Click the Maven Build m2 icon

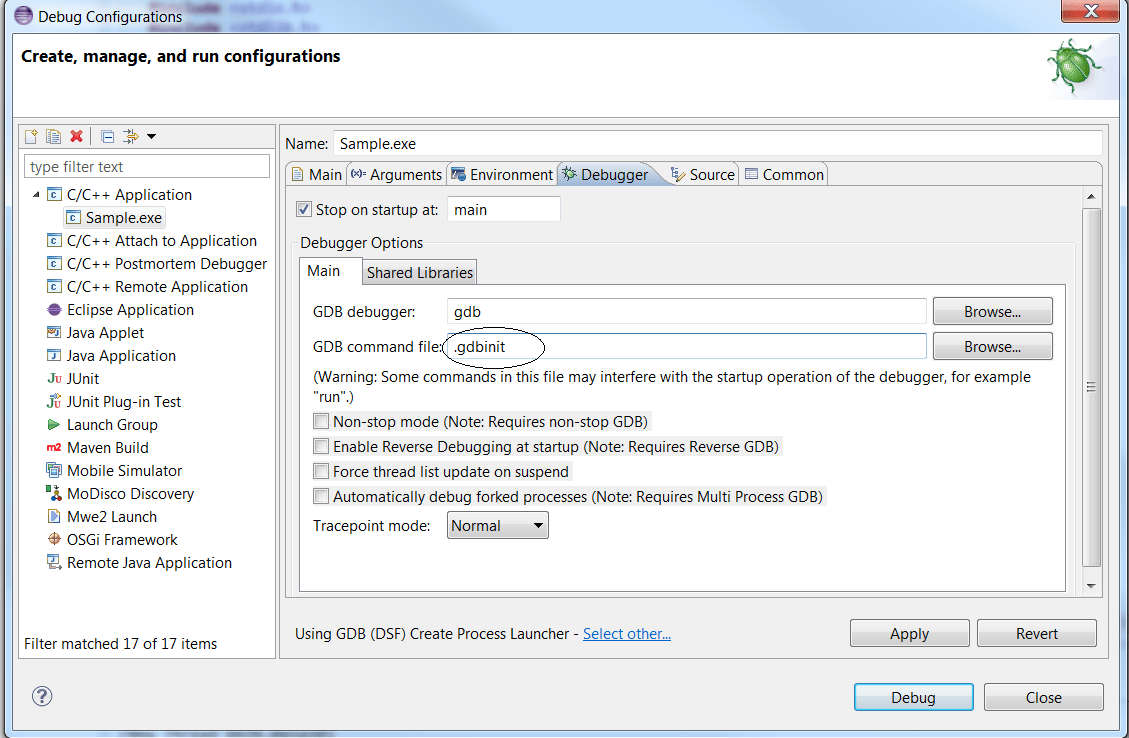[x=54, y=448]
